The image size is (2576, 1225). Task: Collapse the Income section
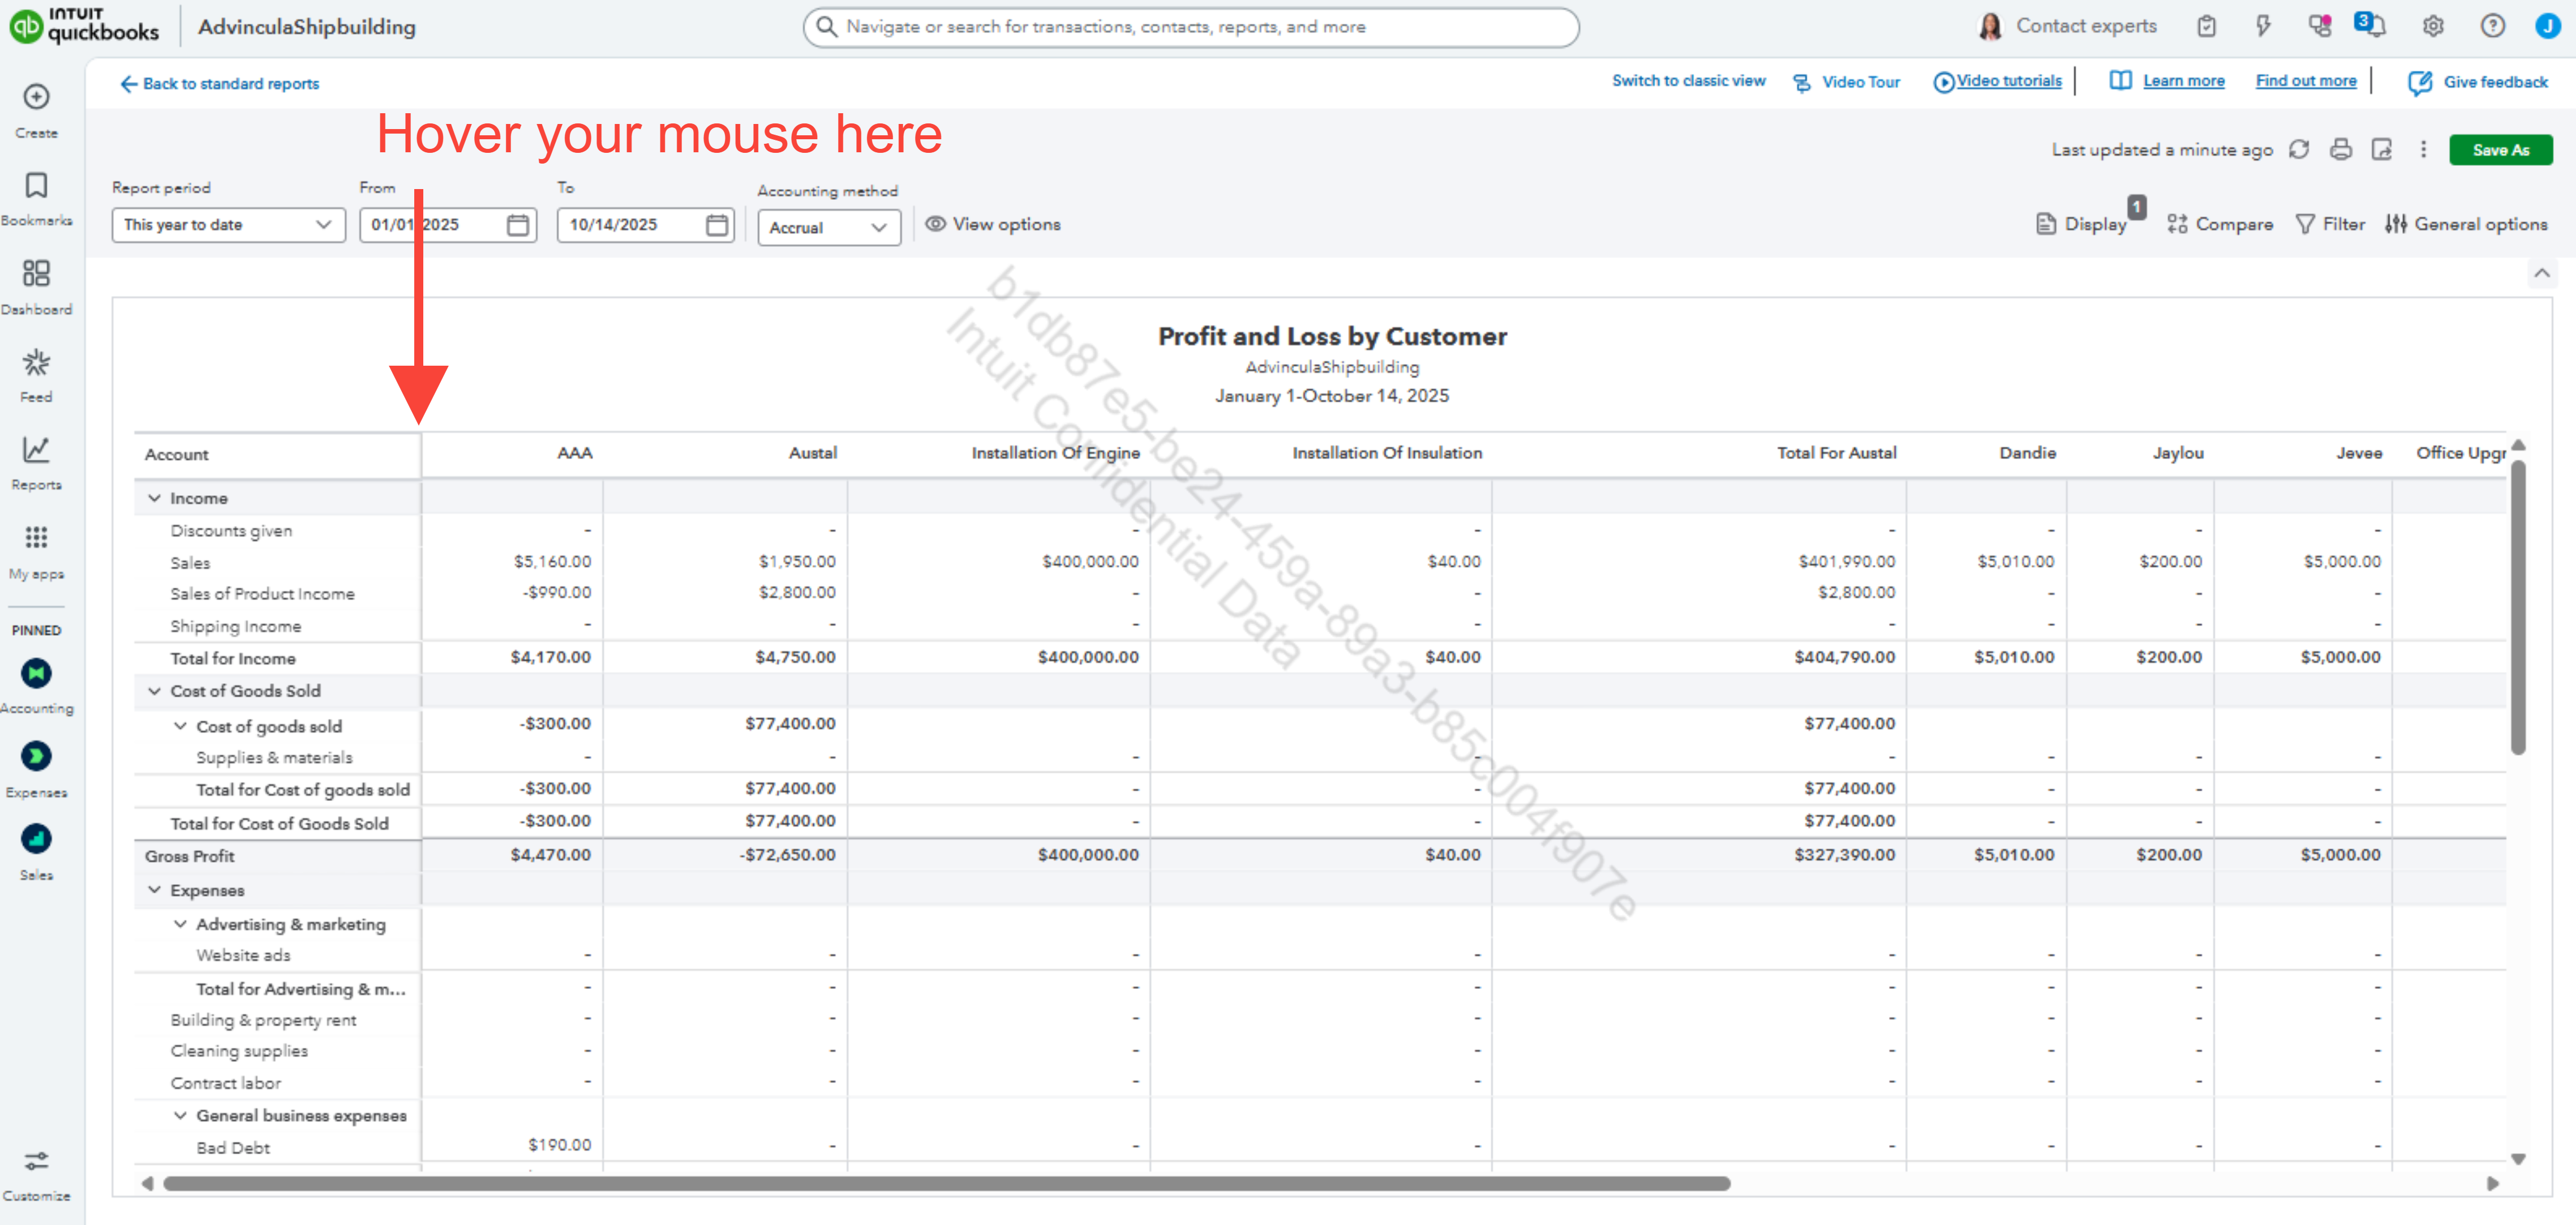pos(155,498)
